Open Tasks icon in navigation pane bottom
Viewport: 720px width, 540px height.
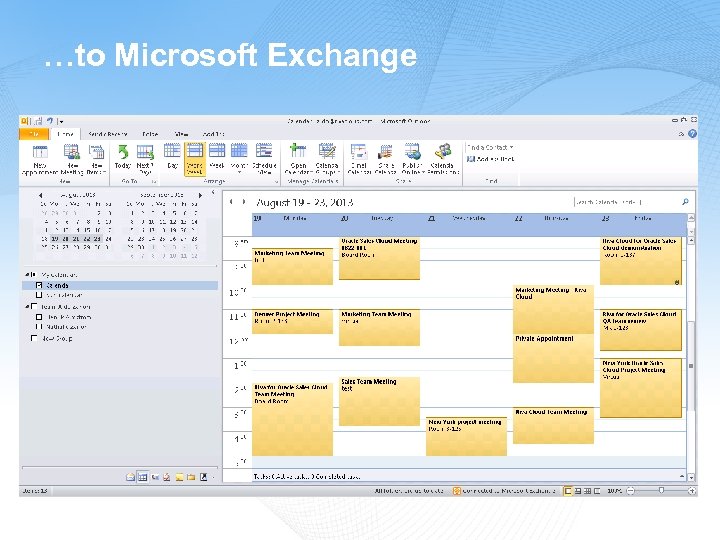(167, 478)
